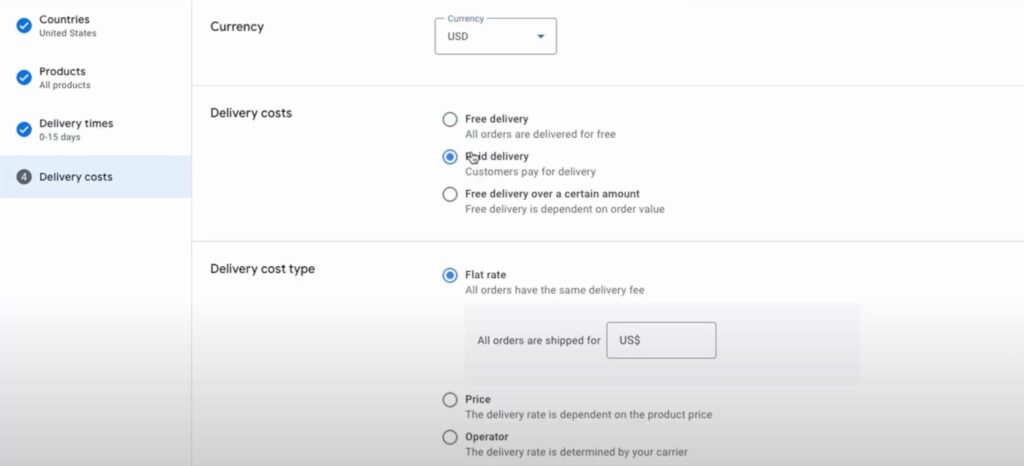This screenshot has width=1024, height=466.
Task: Click the Operator option label text
Action: pyautogui.click(x=487, y=437)
